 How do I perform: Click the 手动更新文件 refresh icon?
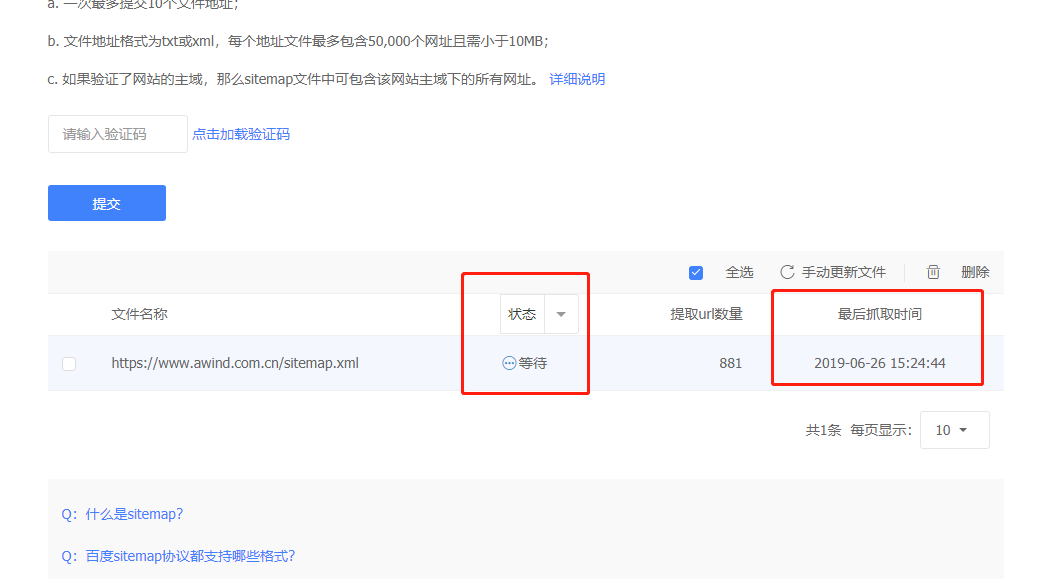click(787, 272)
